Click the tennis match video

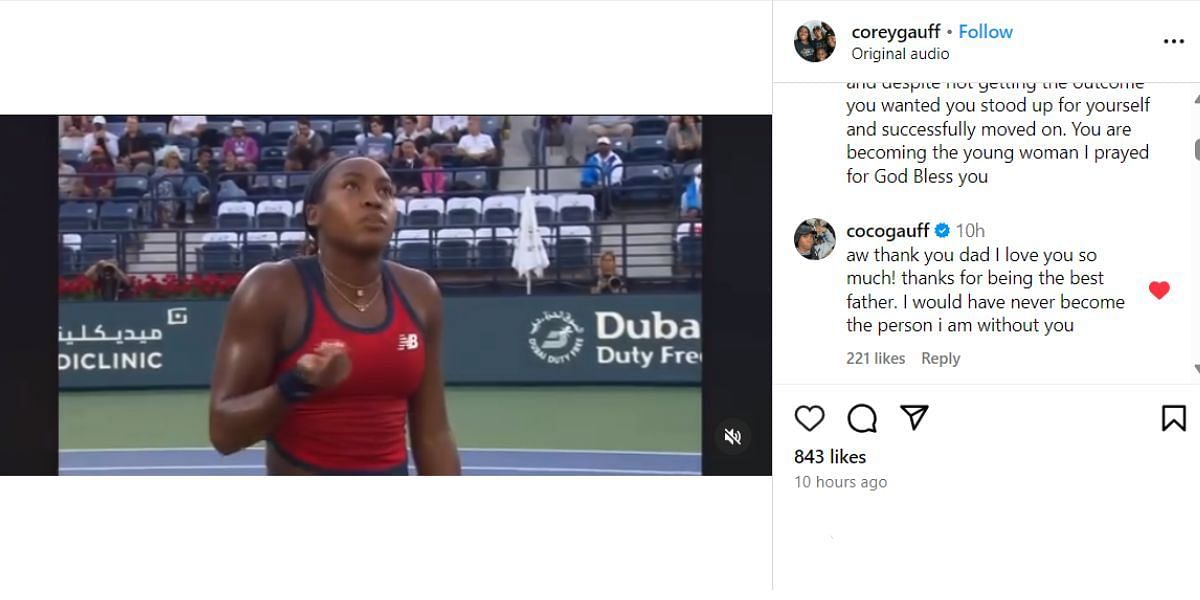[386, 295]
